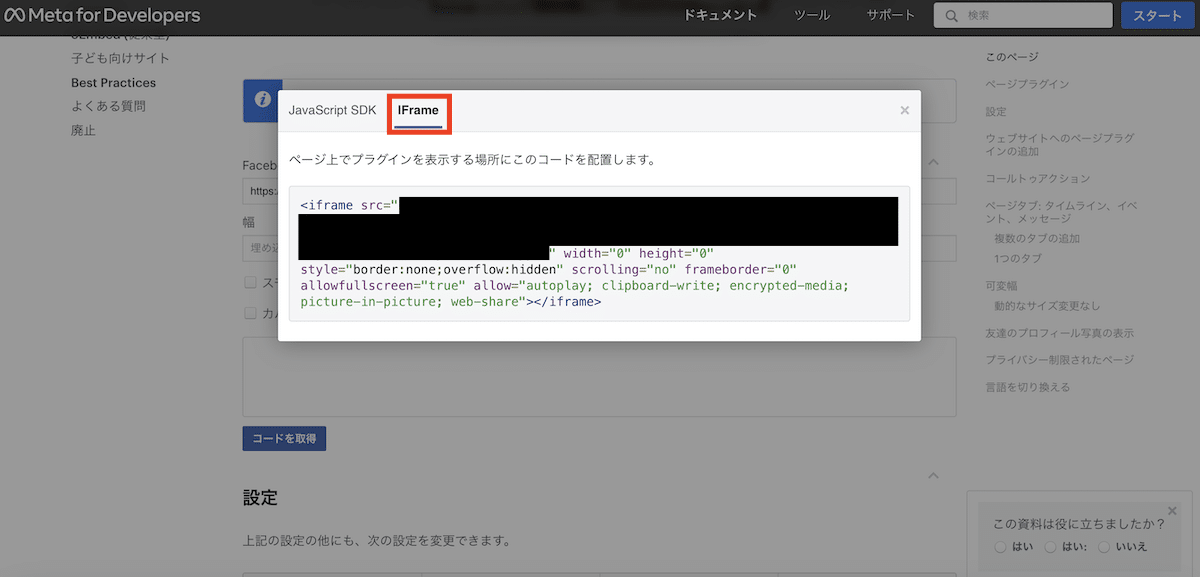Screen dimensions: 1200x577
Task: Open the ドキュメント menu
Action: 721,16
